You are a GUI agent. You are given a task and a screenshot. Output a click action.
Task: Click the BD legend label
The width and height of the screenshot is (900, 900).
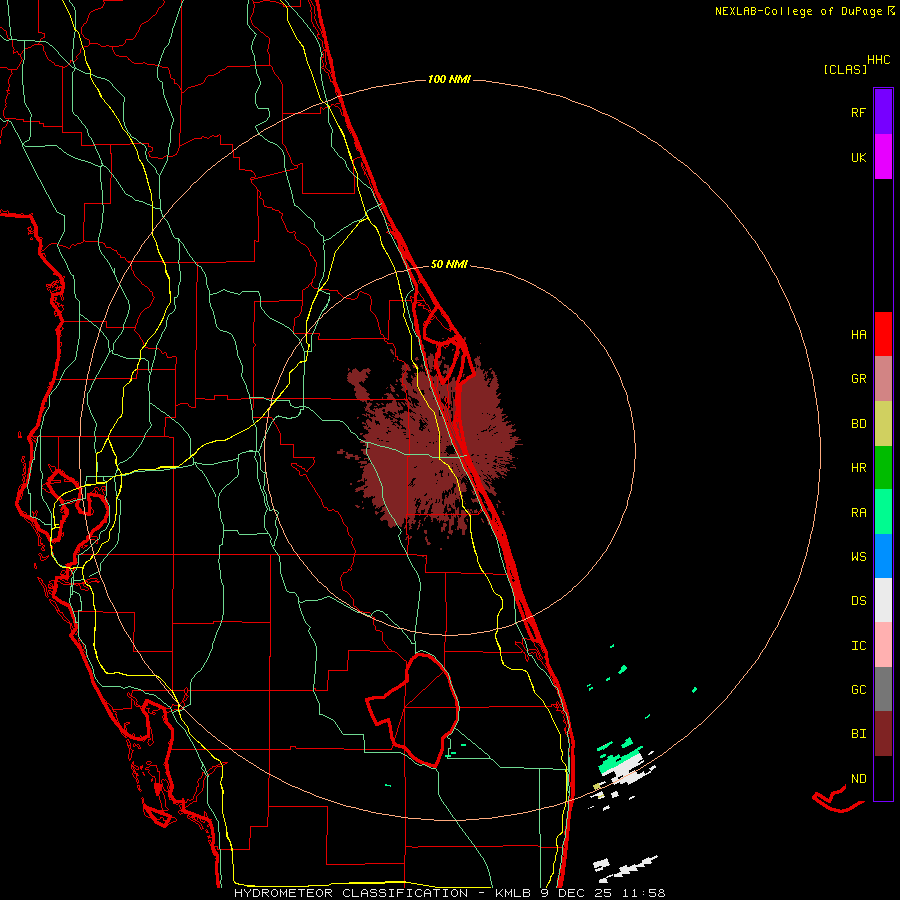coord(858,423)
